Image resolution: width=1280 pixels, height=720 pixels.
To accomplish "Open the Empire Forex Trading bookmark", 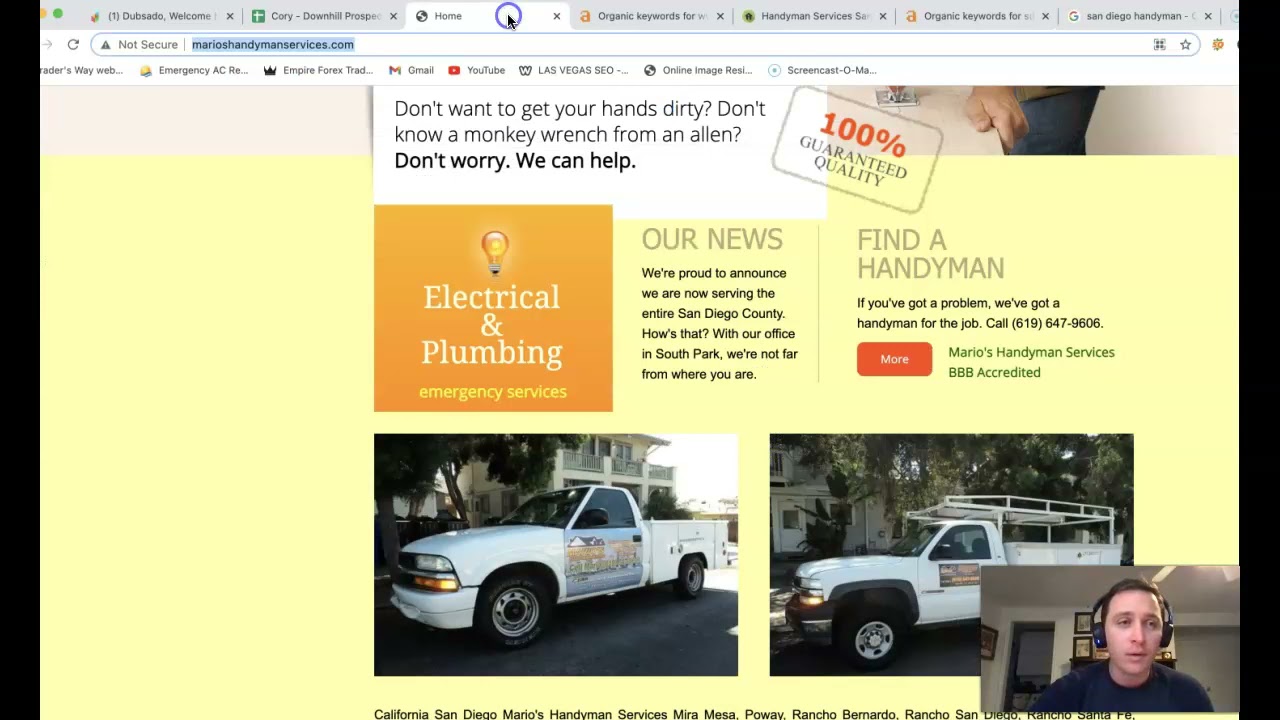I will (x=317, y=70).
